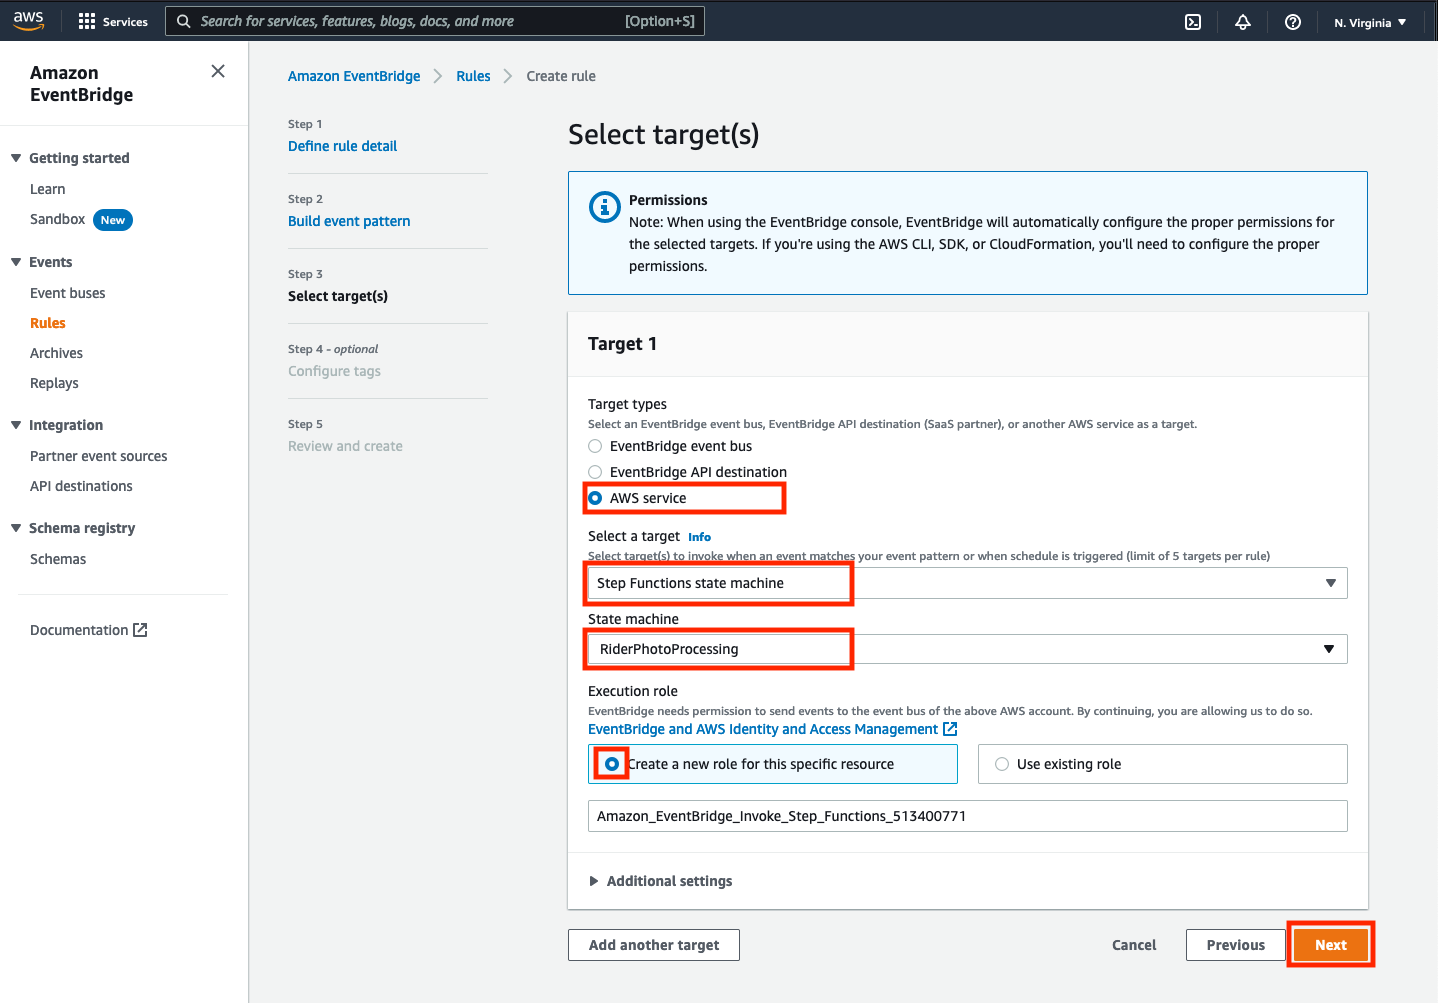Click the Amazon EventBridge breadcrumb
Image resolution: width=1438 pixels, height=1003 pixels.
point(354,76)
